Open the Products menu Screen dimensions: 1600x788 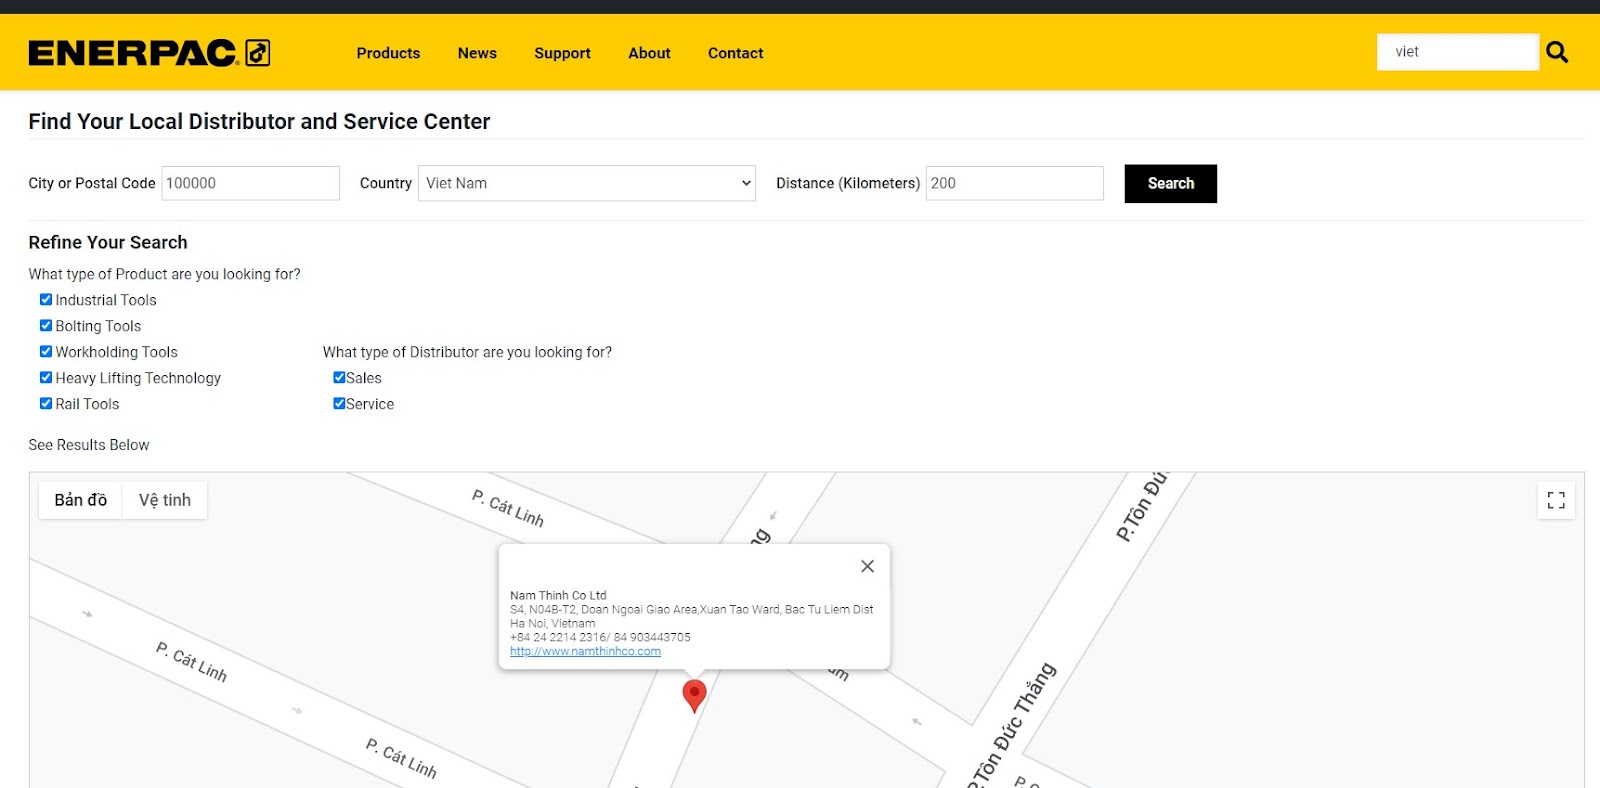click(x=388, y=53)
